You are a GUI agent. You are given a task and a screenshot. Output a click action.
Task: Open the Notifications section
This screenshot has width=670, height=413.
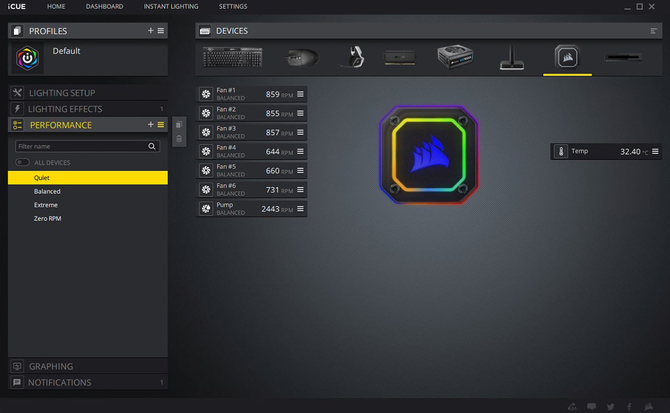tap(88, 382)
